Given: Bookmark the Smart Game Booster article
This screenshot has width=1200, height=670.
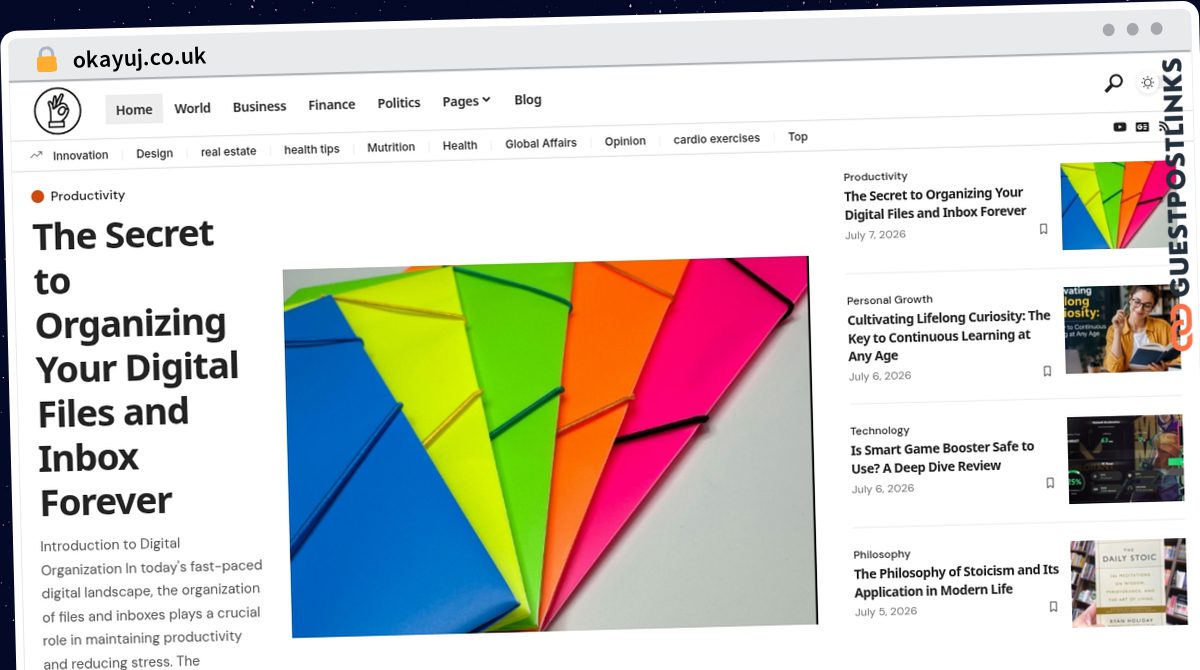Looking at the screenshot, I should click(x=1050, y=483).
